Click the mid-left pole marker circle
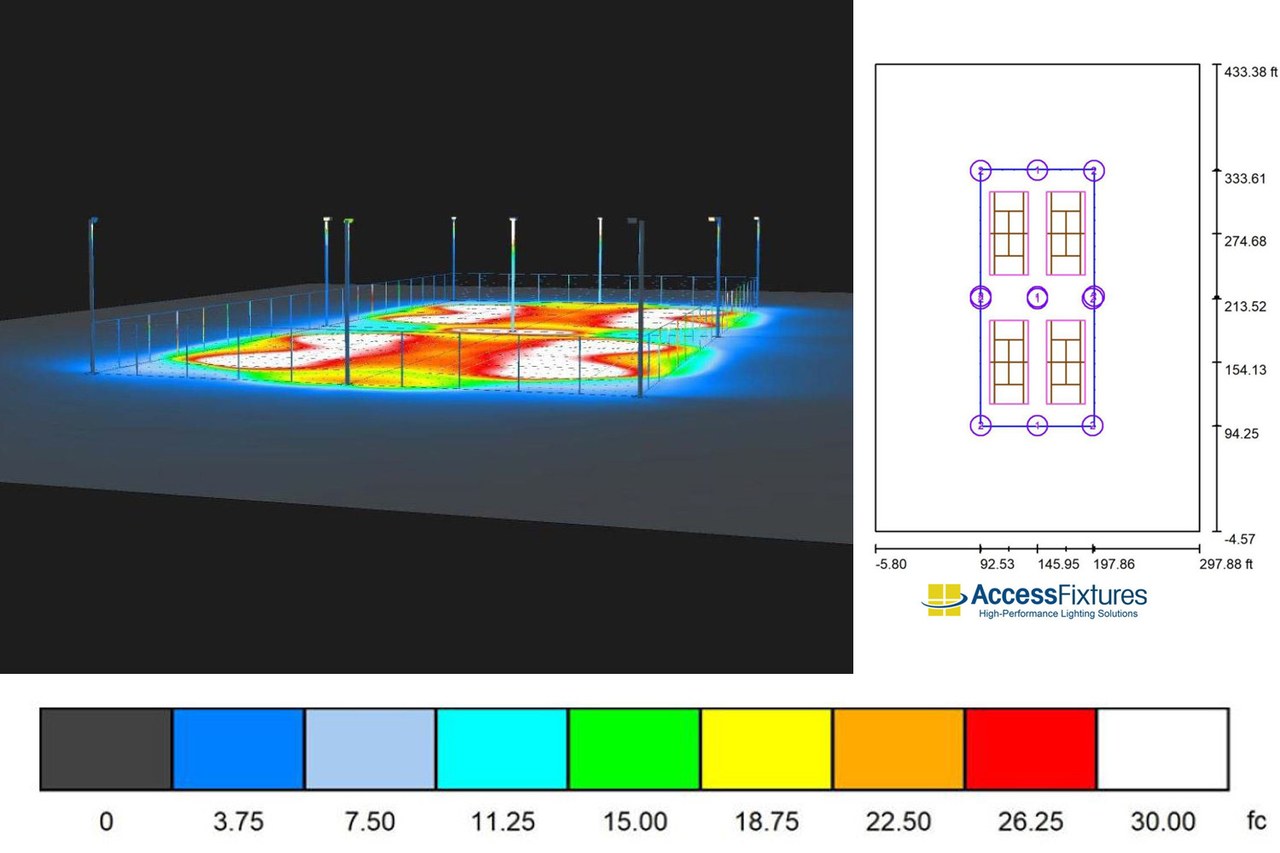1280x853 pixels. [979, 297]
